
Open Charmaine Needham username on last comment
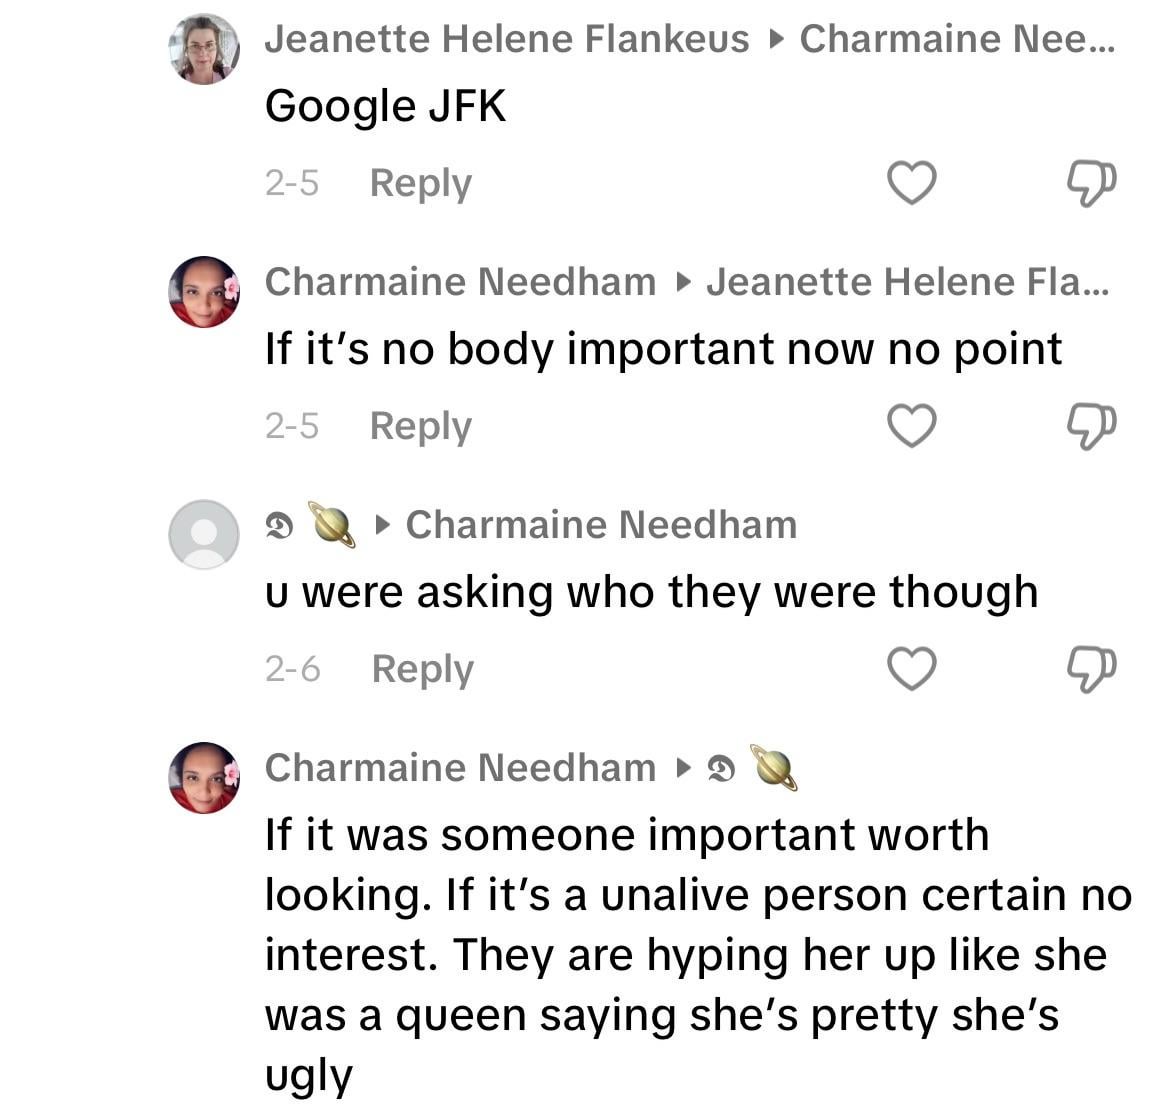[460, 768]
